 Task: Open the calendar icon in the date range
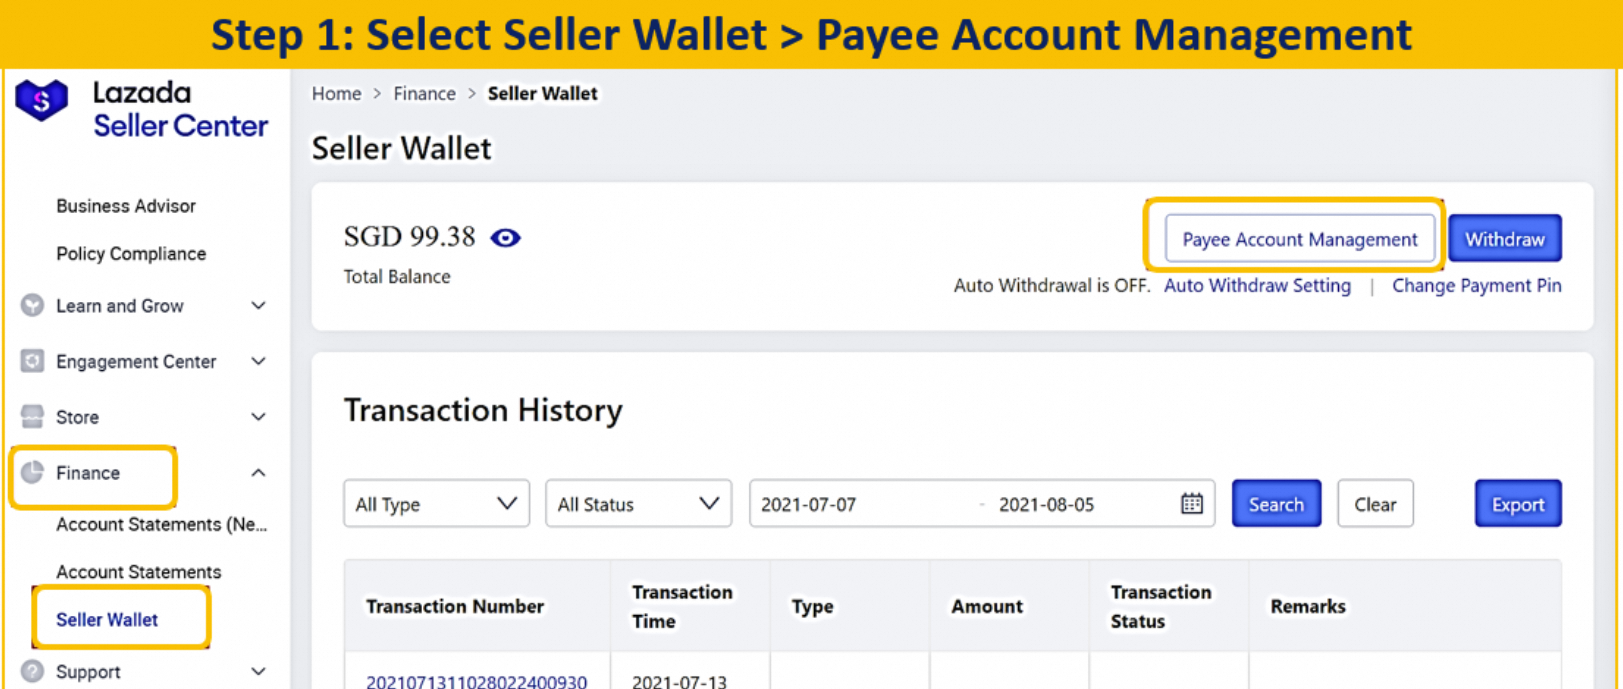coord(1190,503)
